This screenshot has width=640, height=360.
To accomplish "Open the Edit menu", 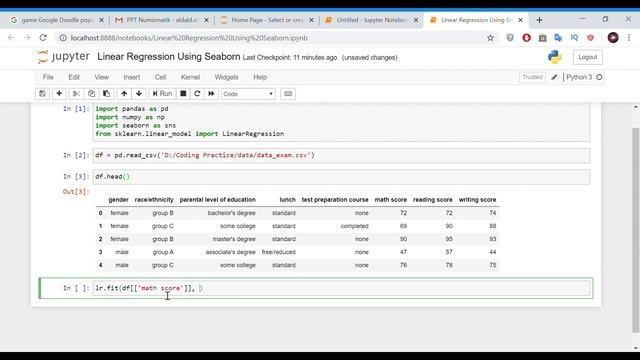I will [74, 77].
